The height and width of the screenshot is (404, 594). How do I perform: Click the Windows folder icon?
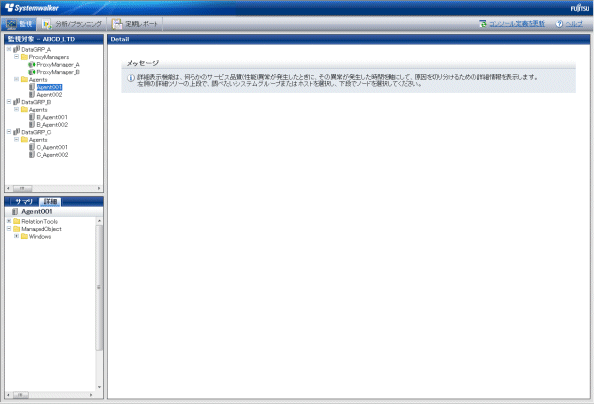24,236
